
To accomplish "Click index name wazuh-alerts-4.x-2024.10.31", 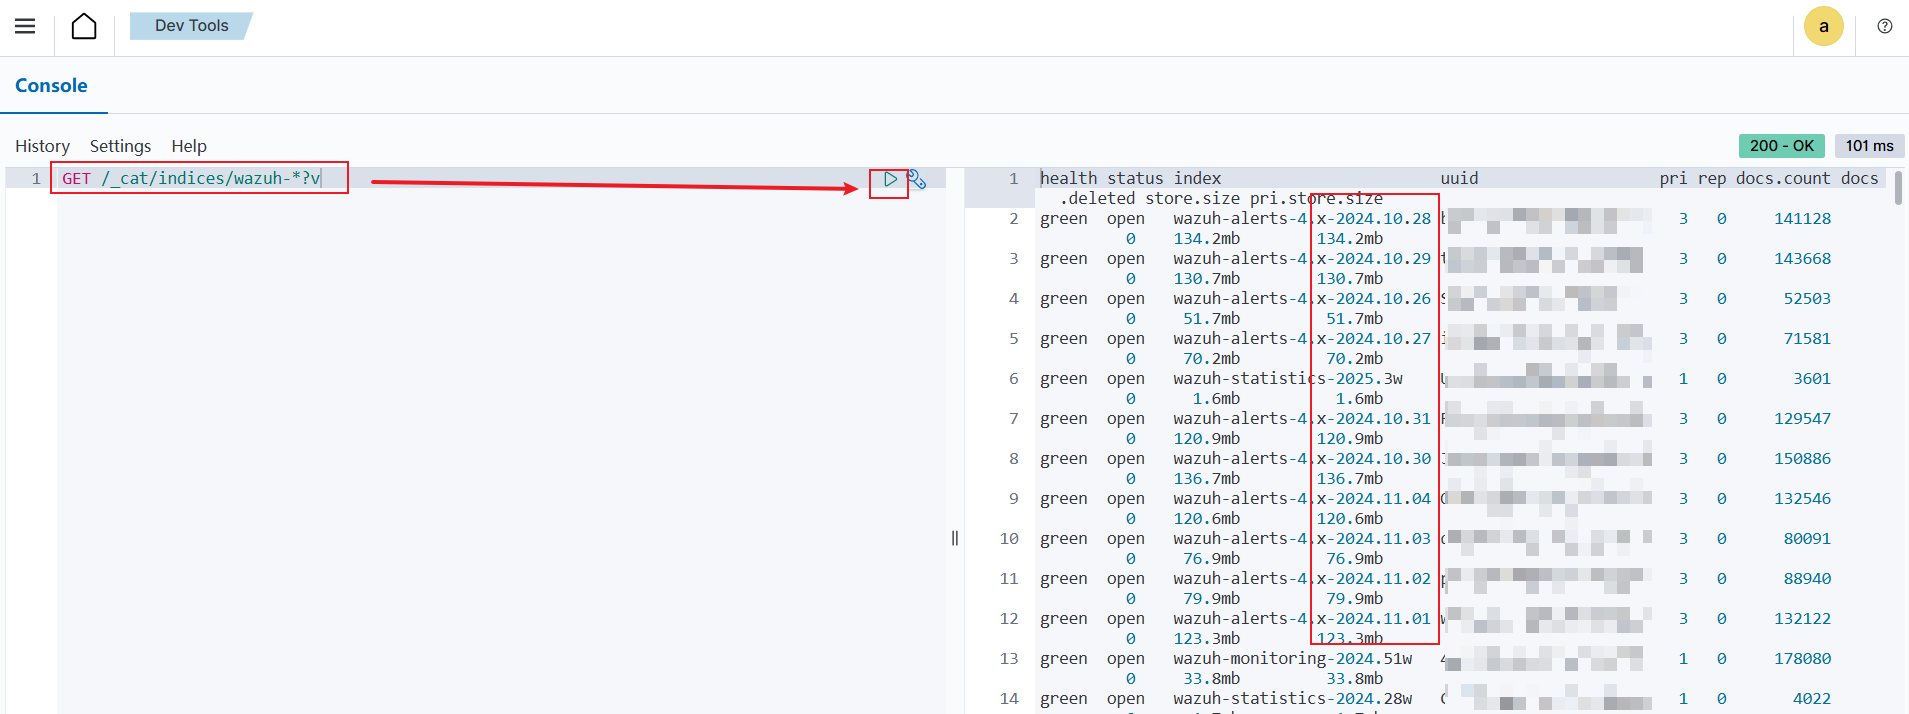I will [x=1302, y=418].
